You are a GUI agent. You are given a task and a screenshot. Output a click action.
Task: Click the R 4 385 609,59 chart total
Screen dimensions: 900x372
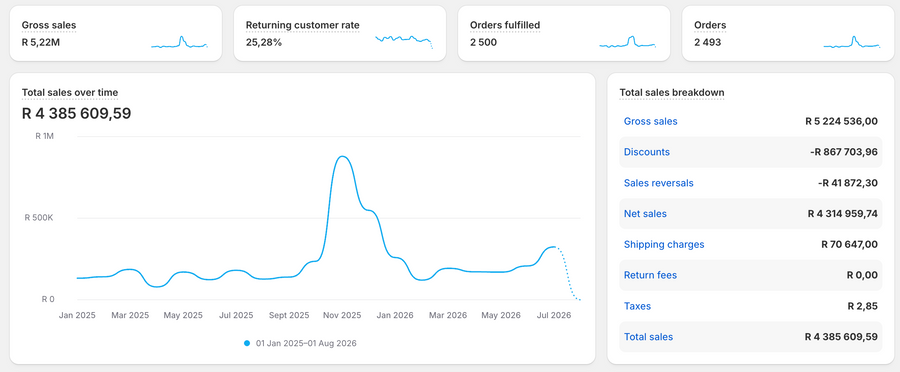pos(76,114)
